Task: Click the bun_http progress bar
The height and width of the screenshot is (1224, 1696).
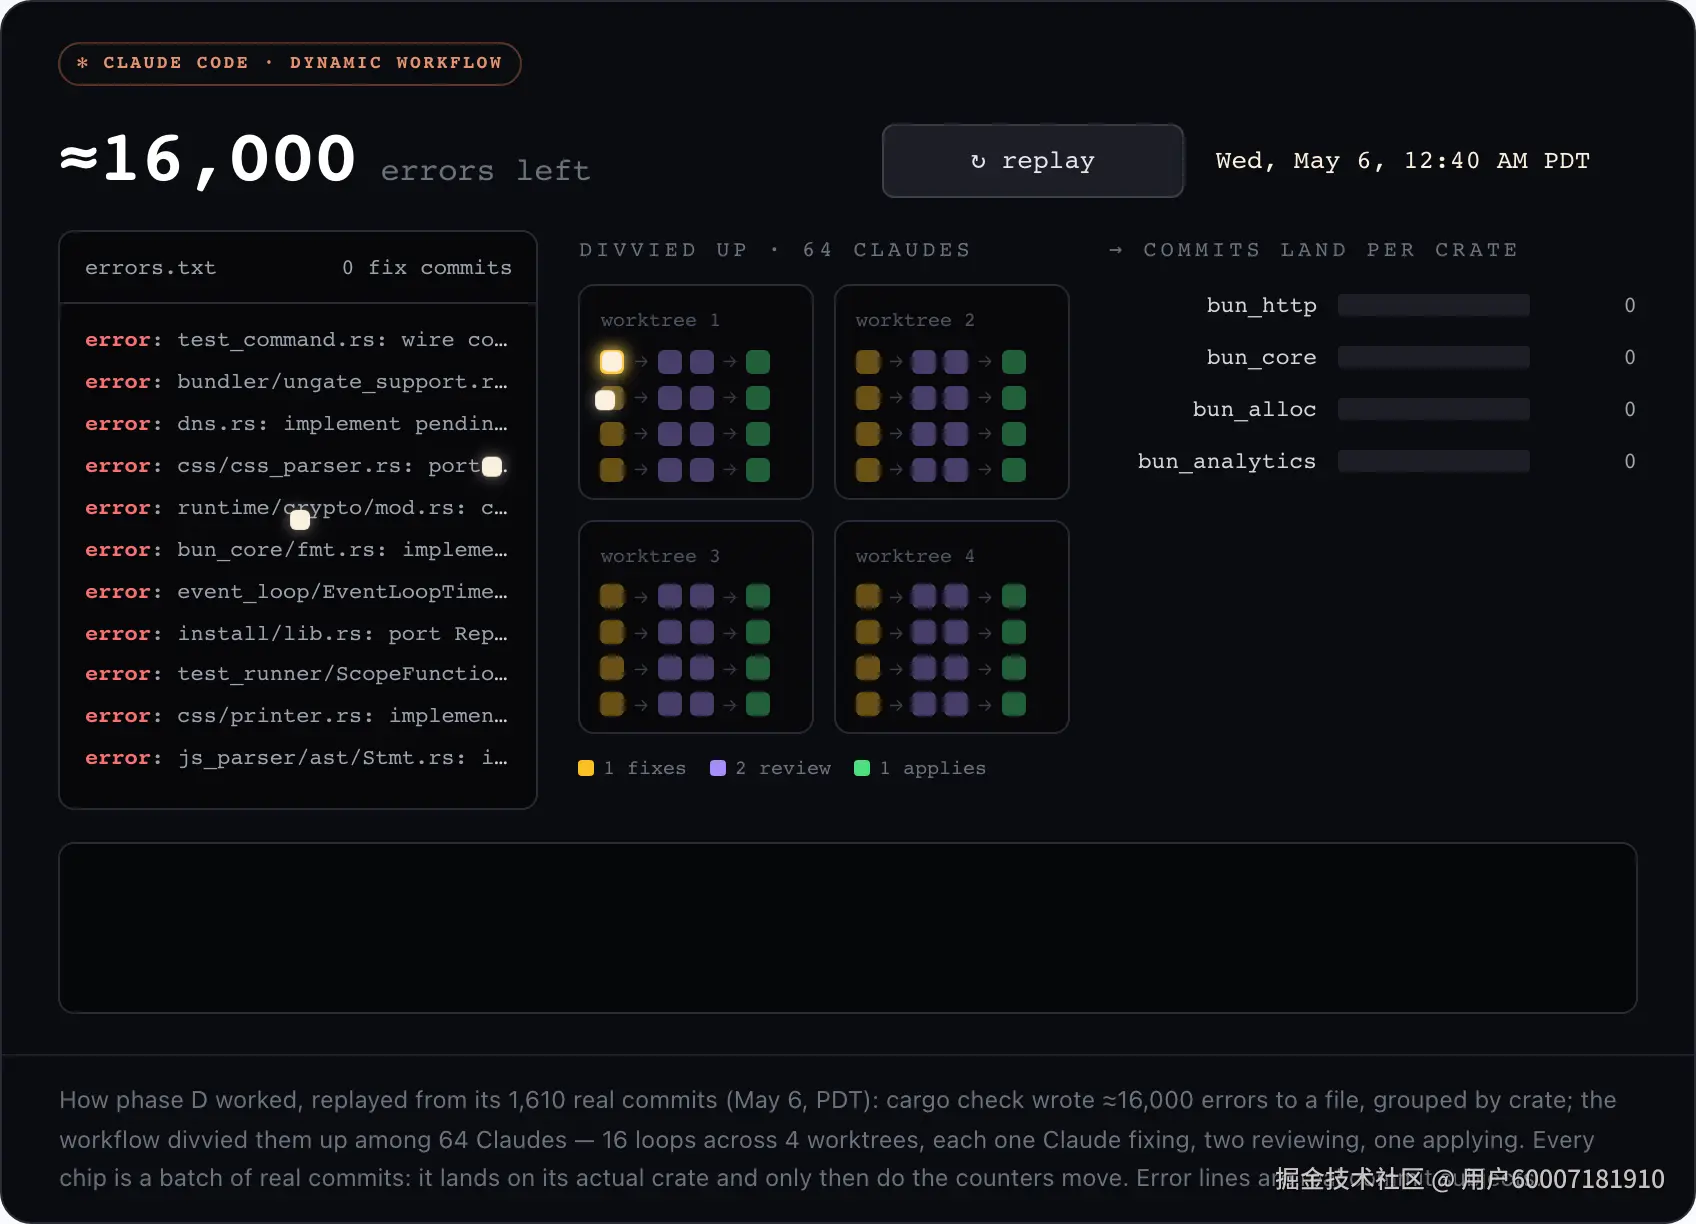Action: pyautogui.click(x=1434, y=305)
